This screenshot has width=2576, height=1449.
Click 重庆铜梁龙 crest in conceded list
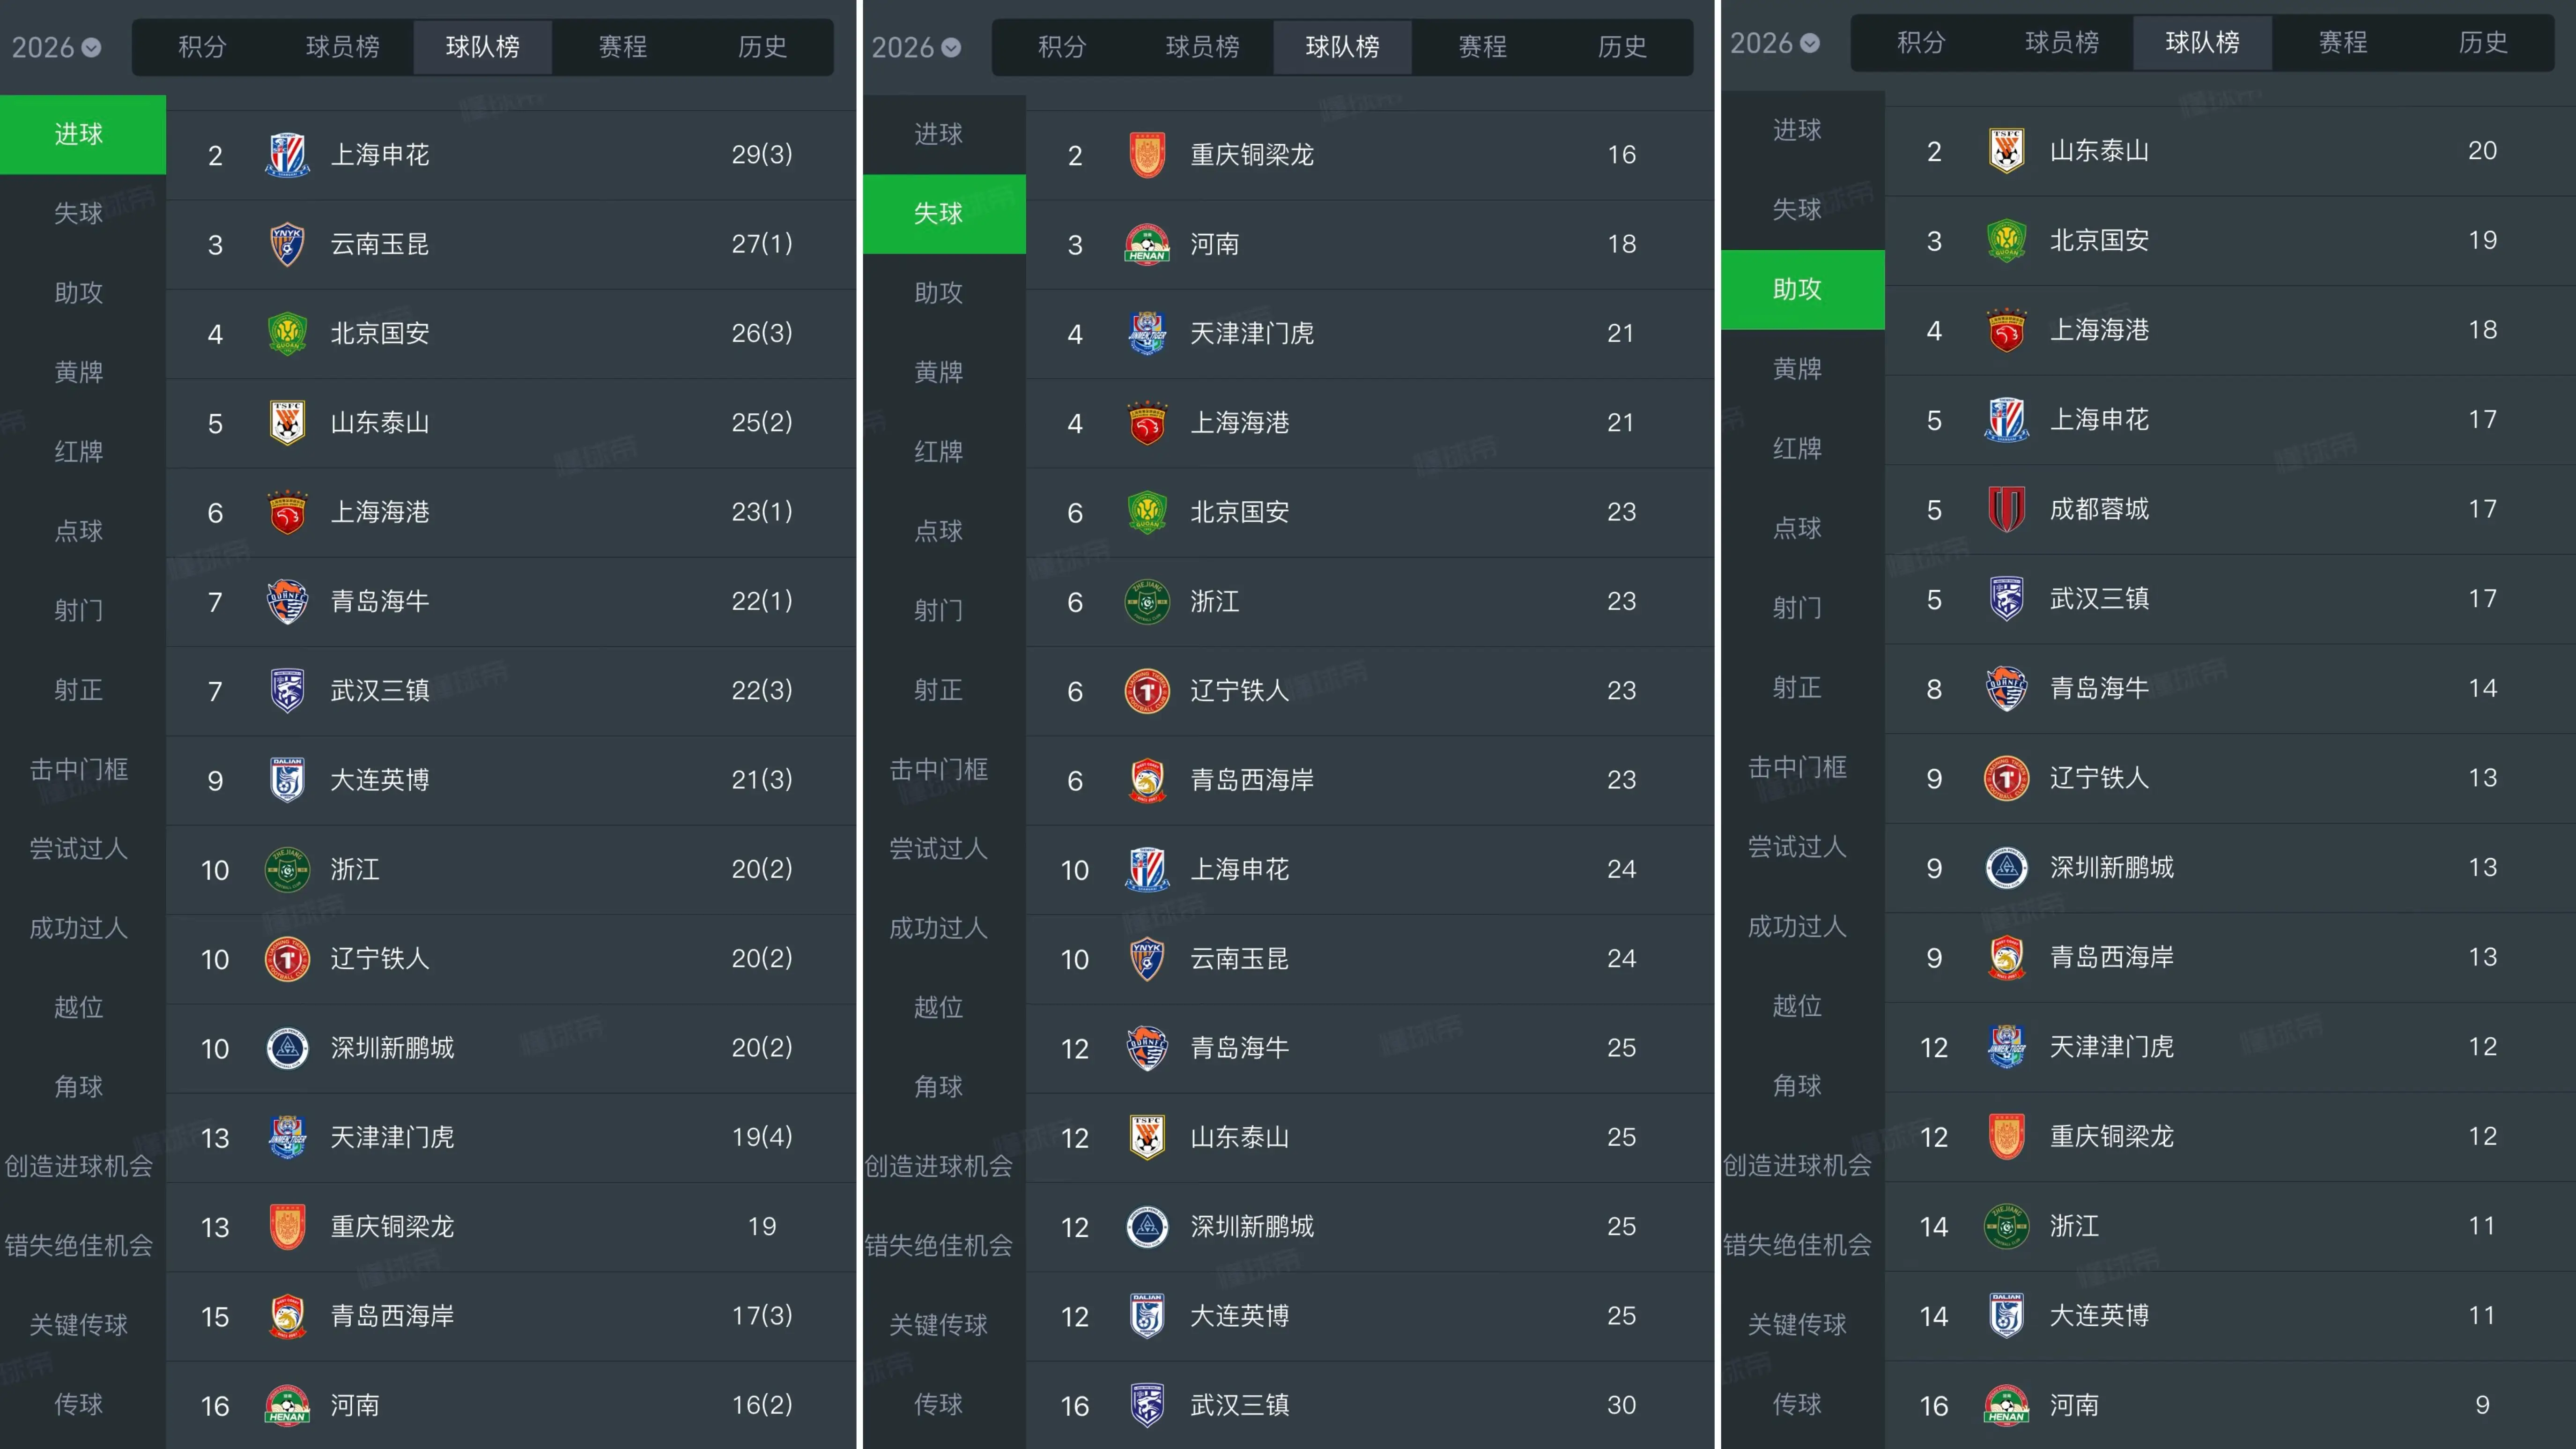[x=1147, y=155]
